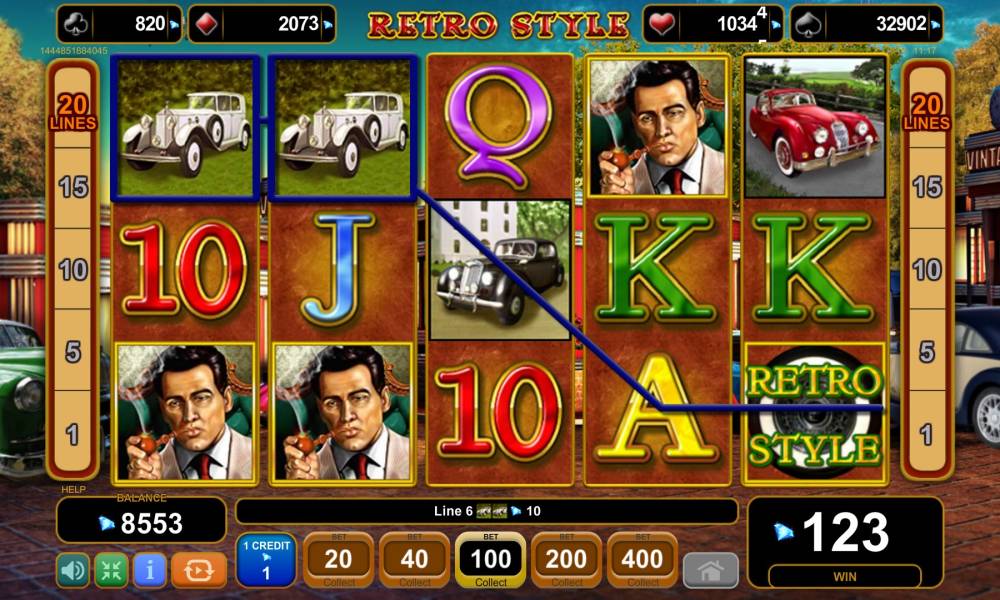The height and width of the screenshot is (600, 1000).
Task: Collect with the 20 bet button
Action: pyautogui.click(x=338, y=559)
